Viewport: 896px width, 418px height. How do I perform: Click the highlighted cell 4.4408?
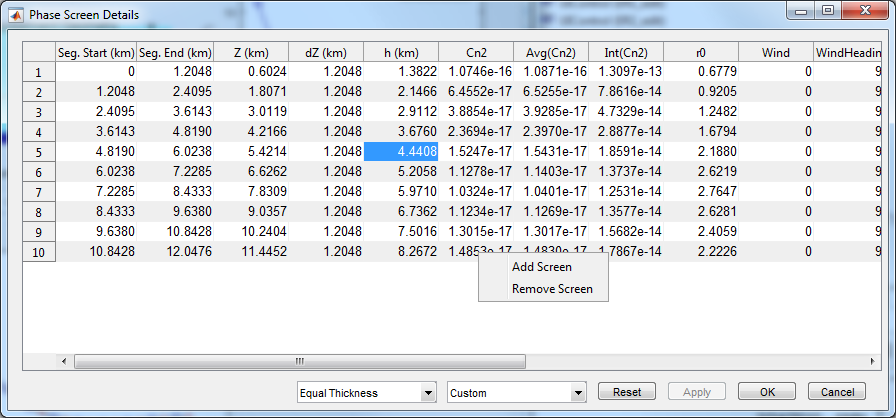tap(401, 151)
